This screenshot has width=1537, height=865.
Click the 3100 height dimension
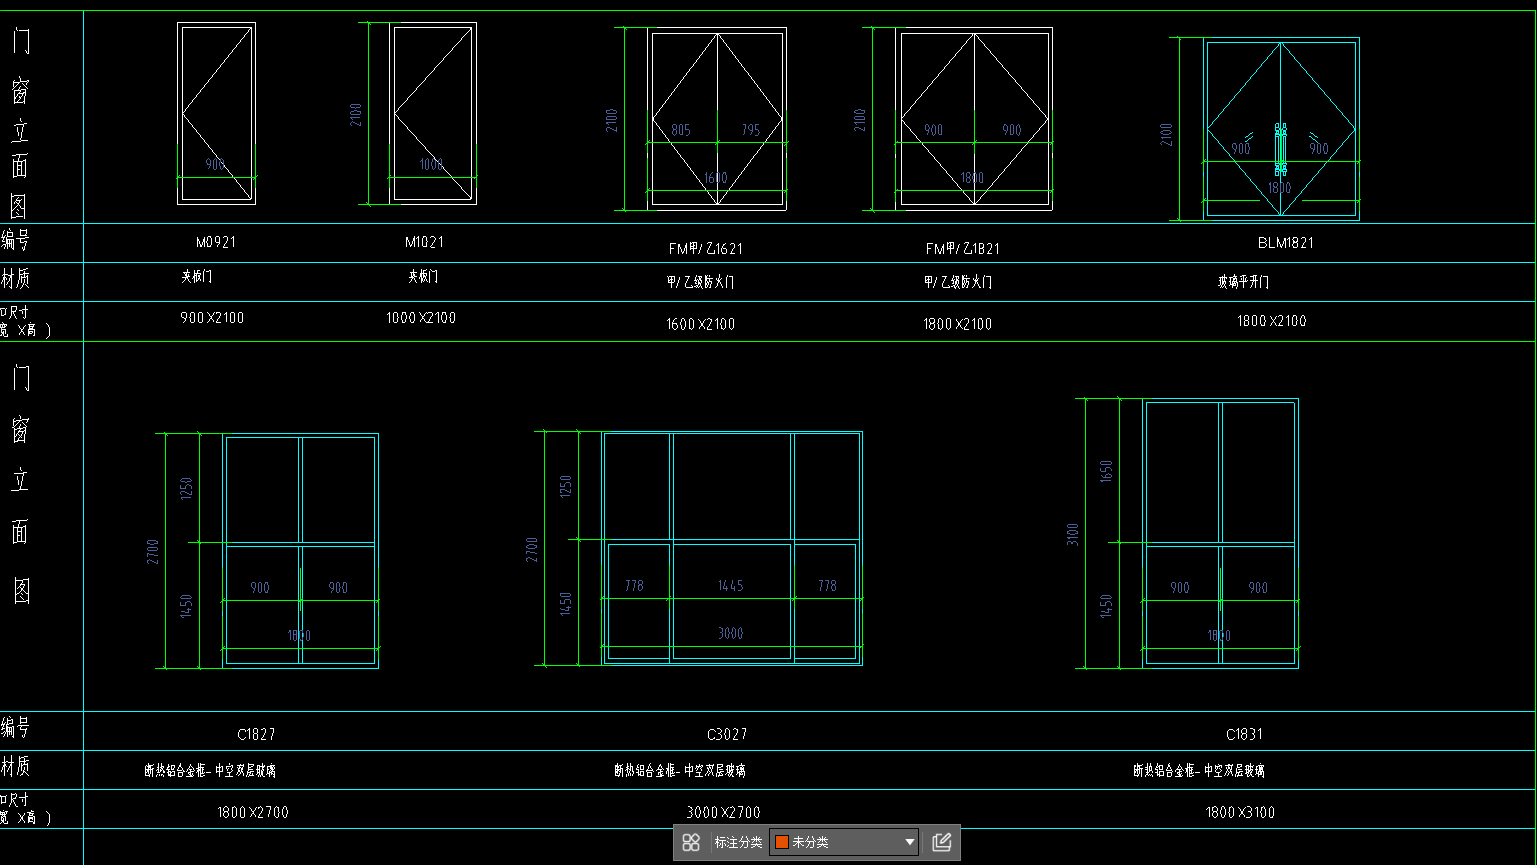(x=1073, y=534)
